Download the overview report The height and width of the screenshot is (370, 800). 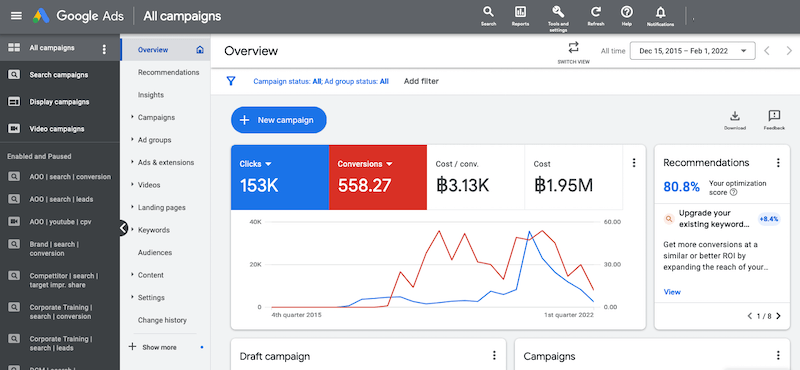(735, 120)
